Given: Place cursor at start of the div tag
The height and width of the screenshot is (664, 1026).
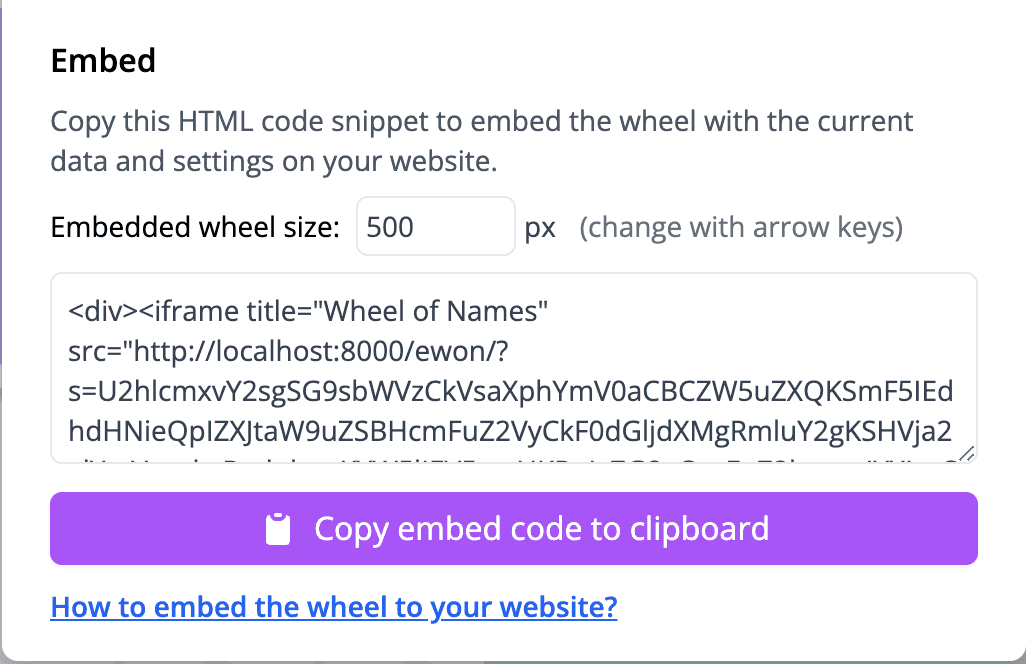Looking at the screenshot, I should click(x=69, y=311).
